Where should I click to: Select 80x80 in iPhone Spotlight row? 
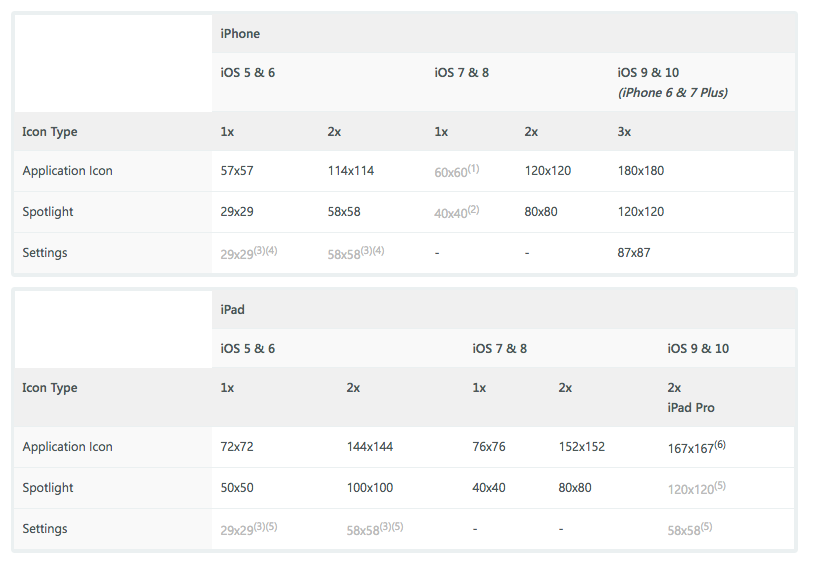(x=541, y=212)
